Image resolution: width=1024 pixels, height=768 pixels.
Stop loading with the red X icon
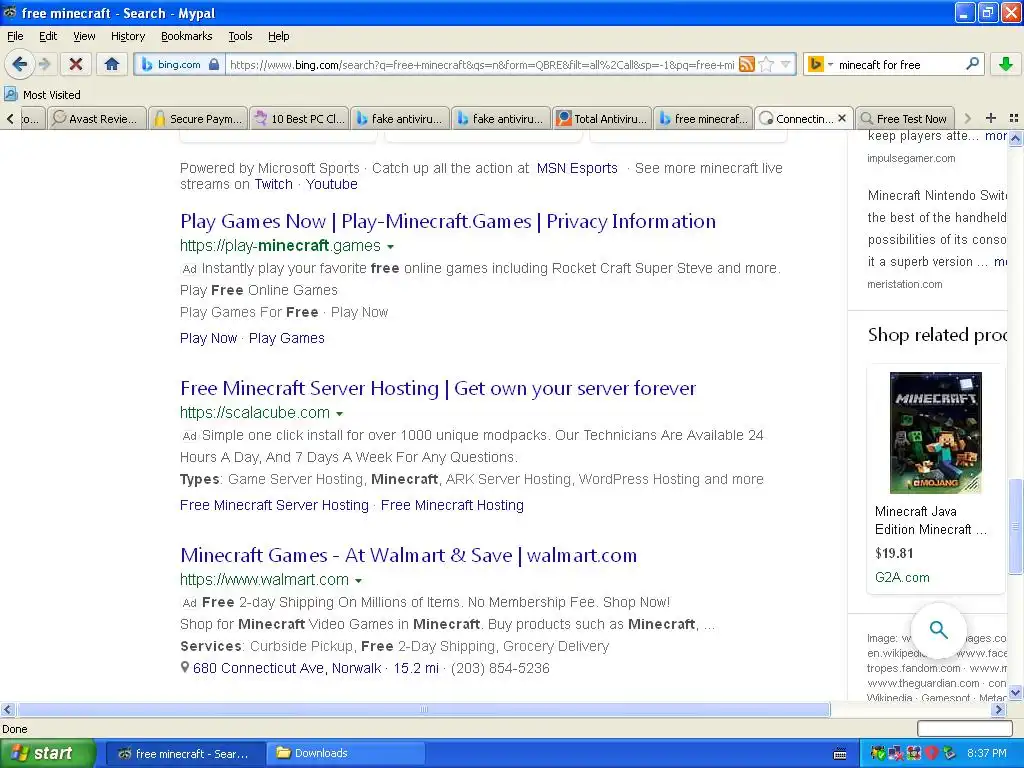[x=76, y=64]
